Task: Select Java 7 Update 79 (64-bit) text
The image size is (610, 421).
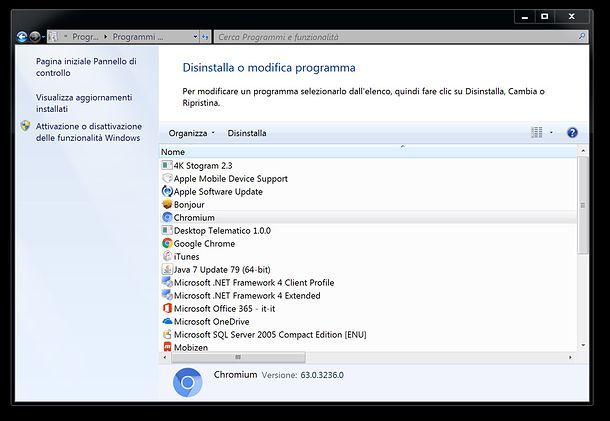Action: [x=222, y=270]
